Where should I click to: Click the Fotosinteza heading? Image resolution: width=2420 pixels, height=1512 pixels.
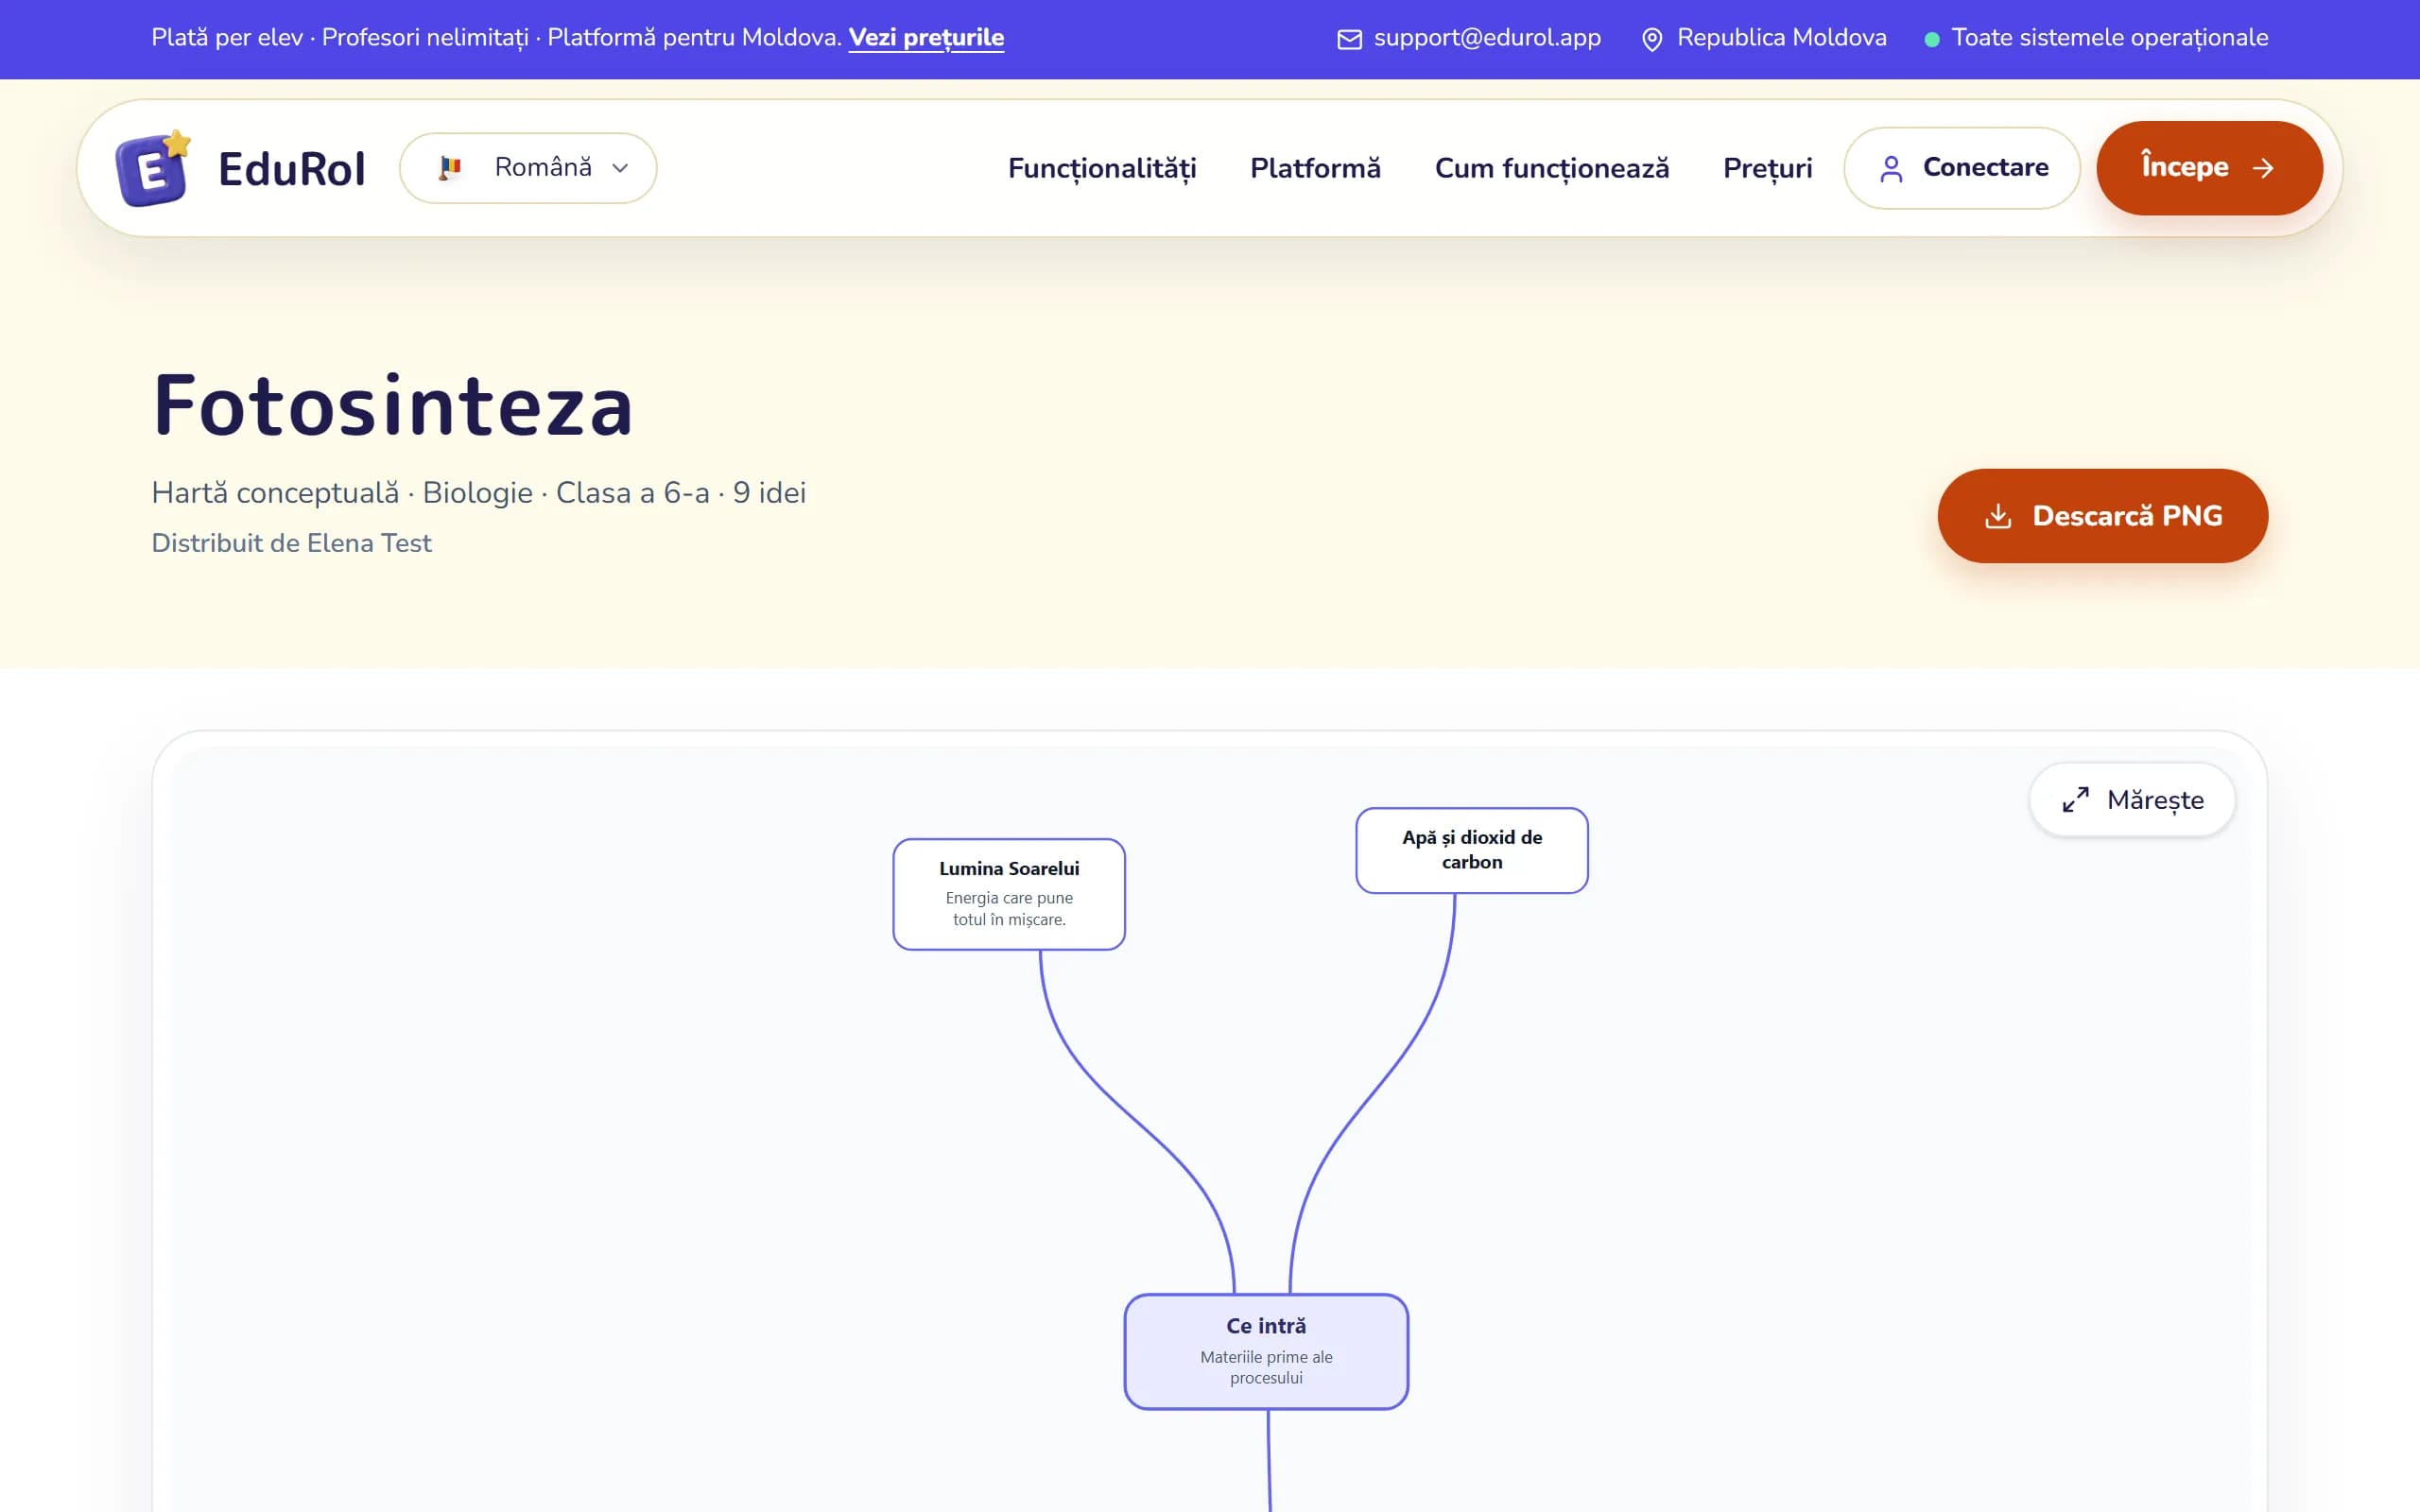393,405
